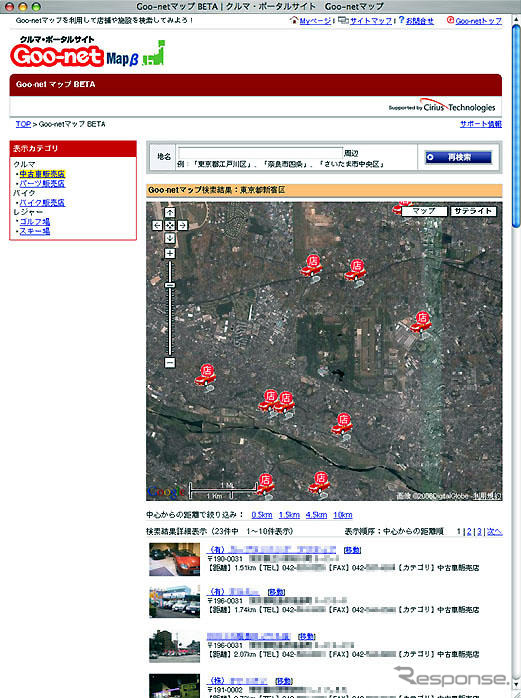Zoom out with the map minus button
The image size is (521, 698).
[x=170, y=362]
